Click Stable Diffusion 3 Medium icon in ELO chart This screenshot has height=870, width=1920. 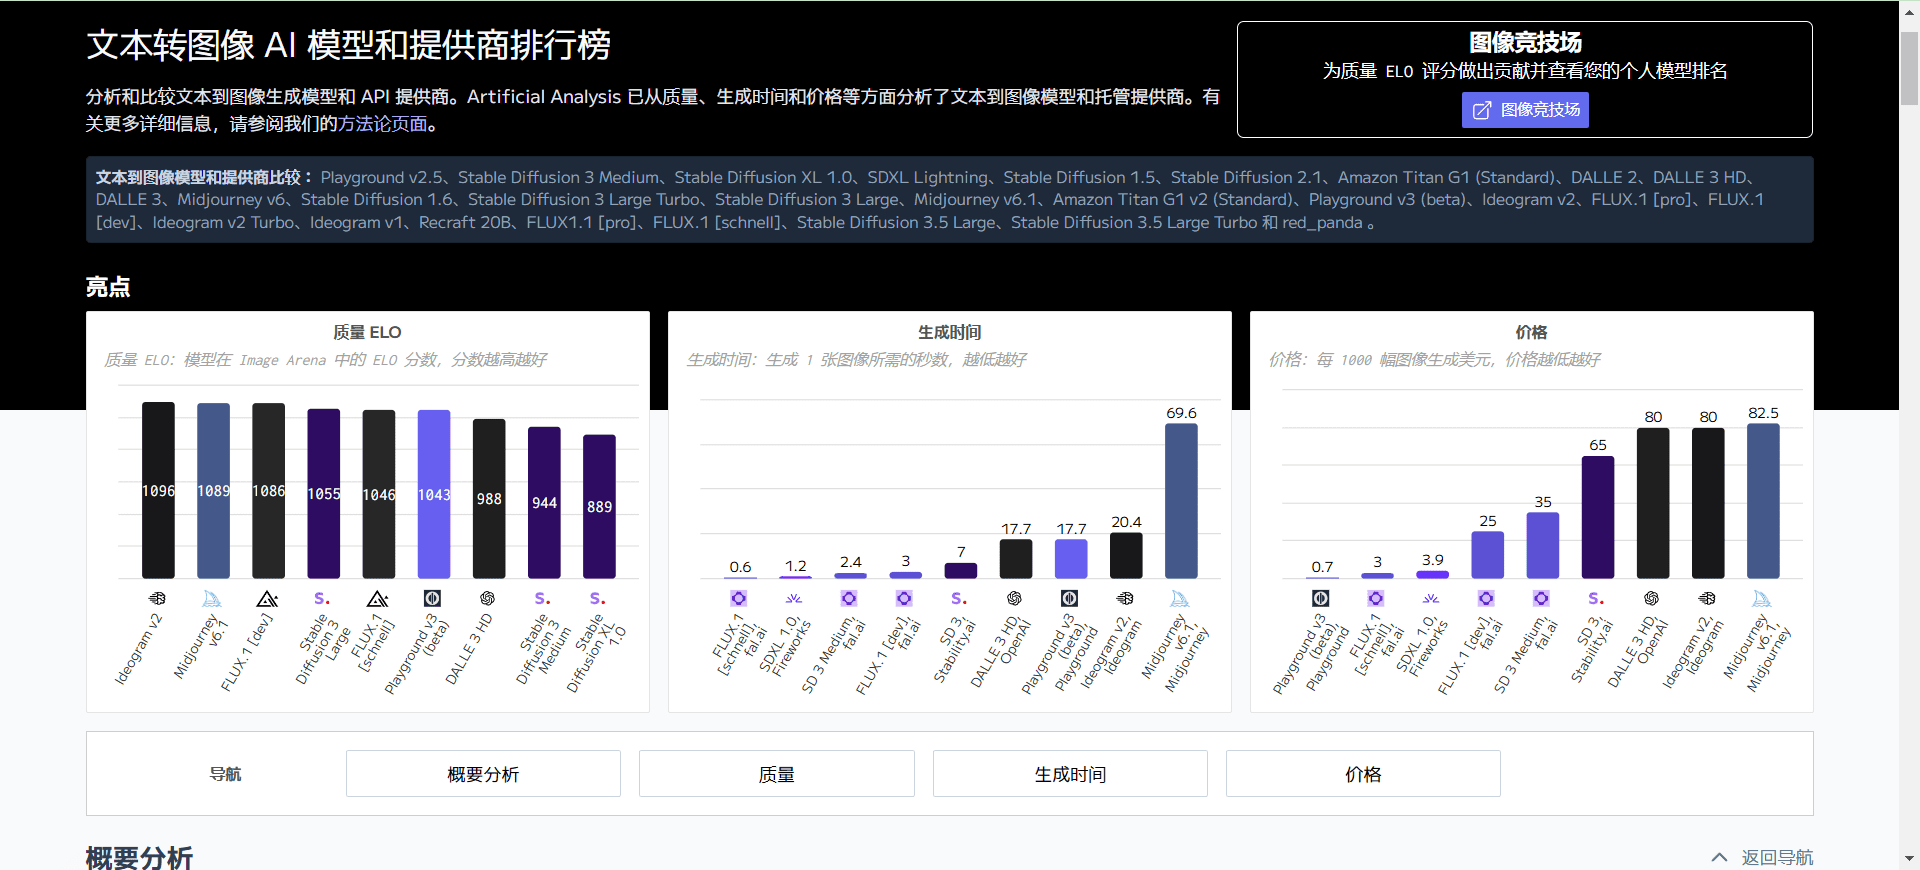[542, 598]
